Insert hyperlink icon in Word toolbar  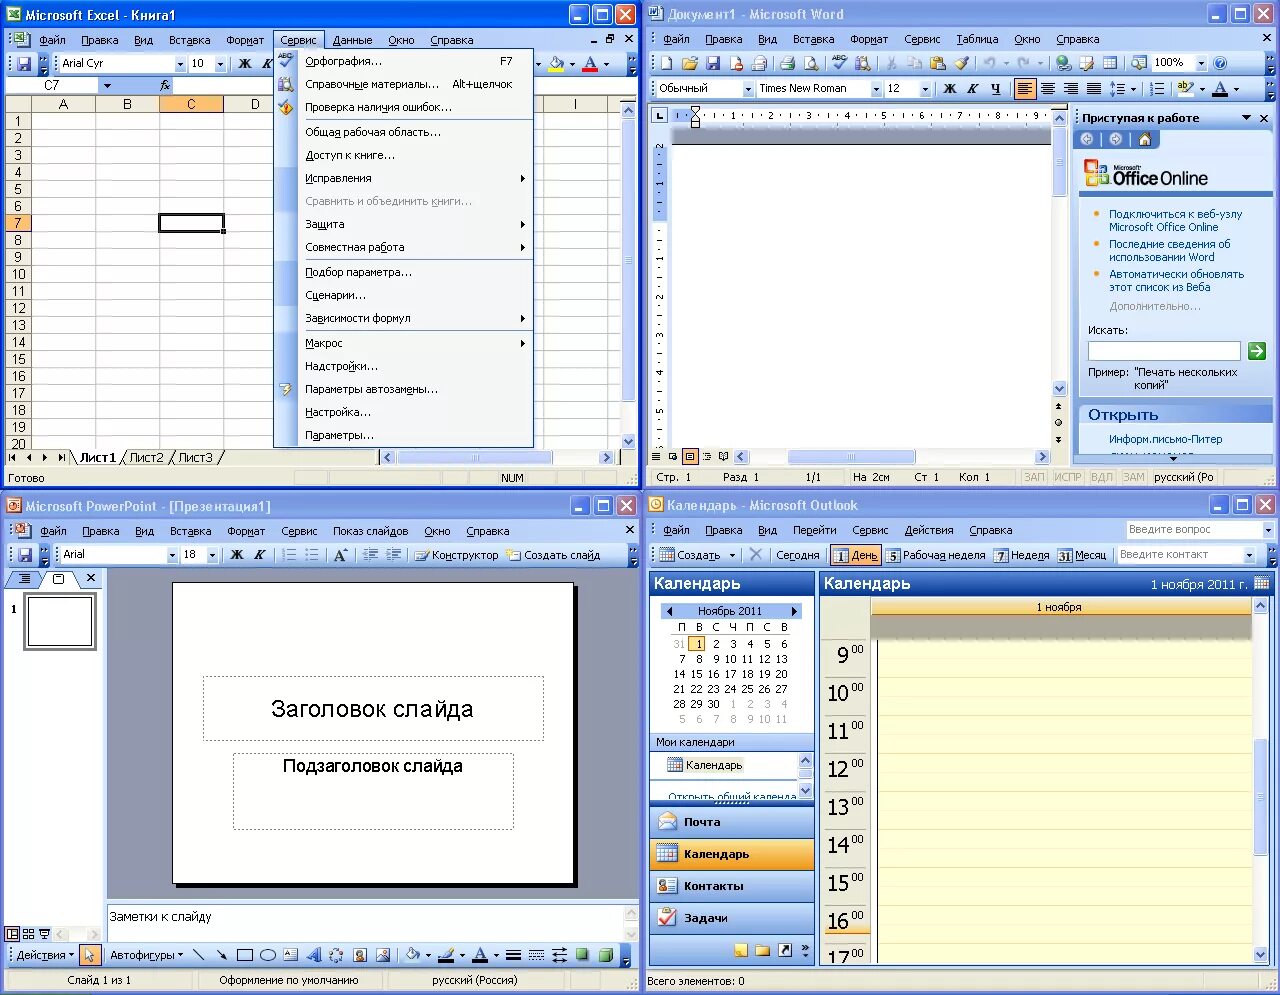[x=1064, y=63]
